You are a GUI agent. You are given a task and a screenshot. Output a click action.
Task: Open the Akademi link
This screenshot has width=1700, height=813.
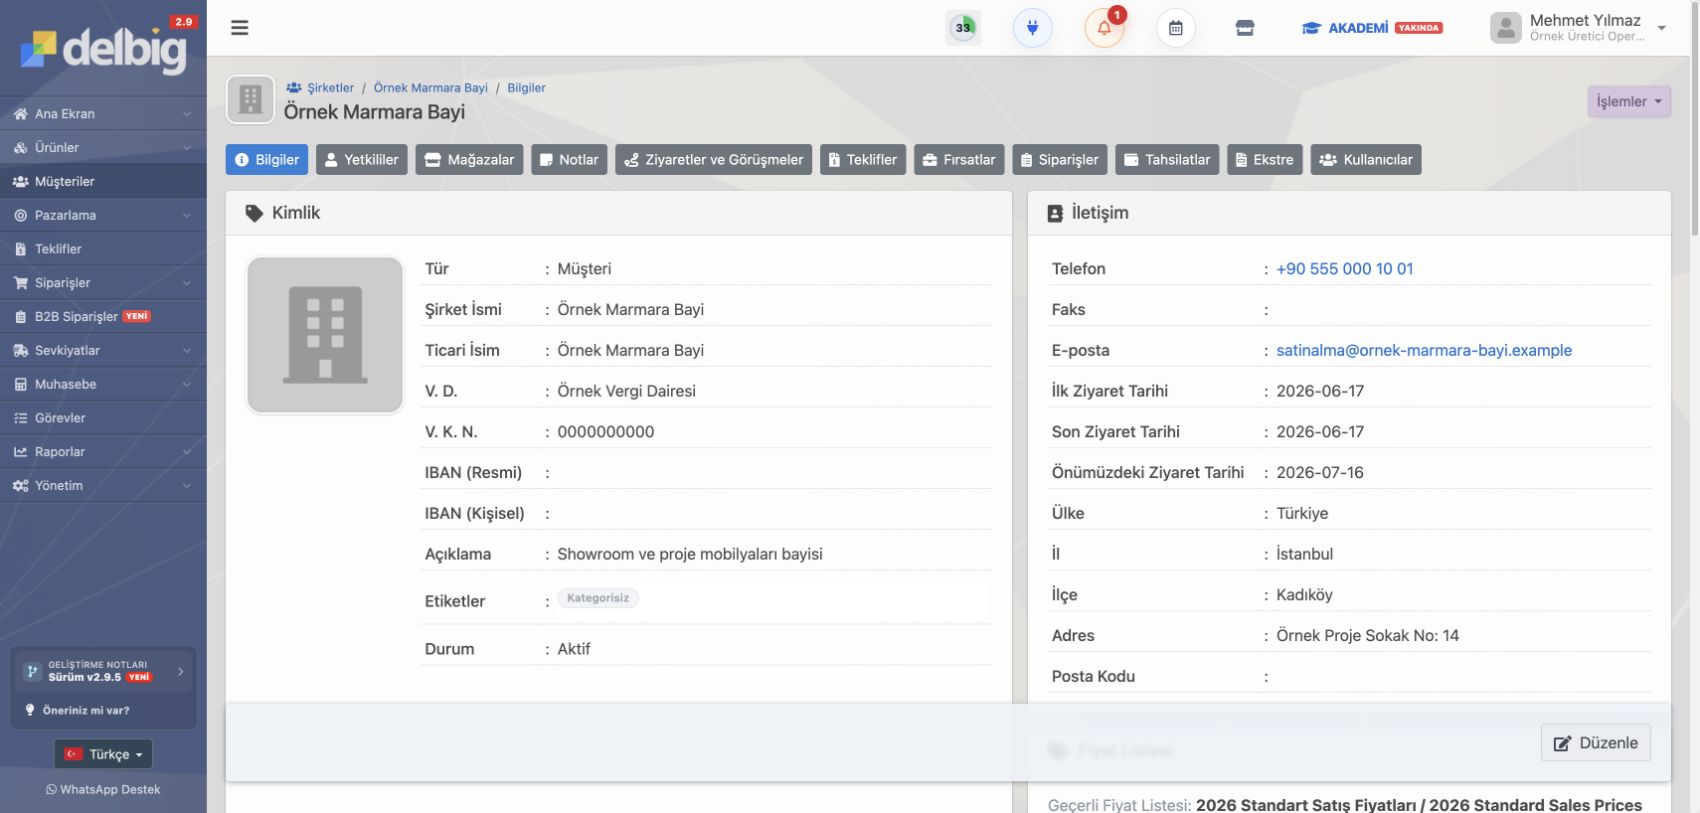pos(1371,28)
